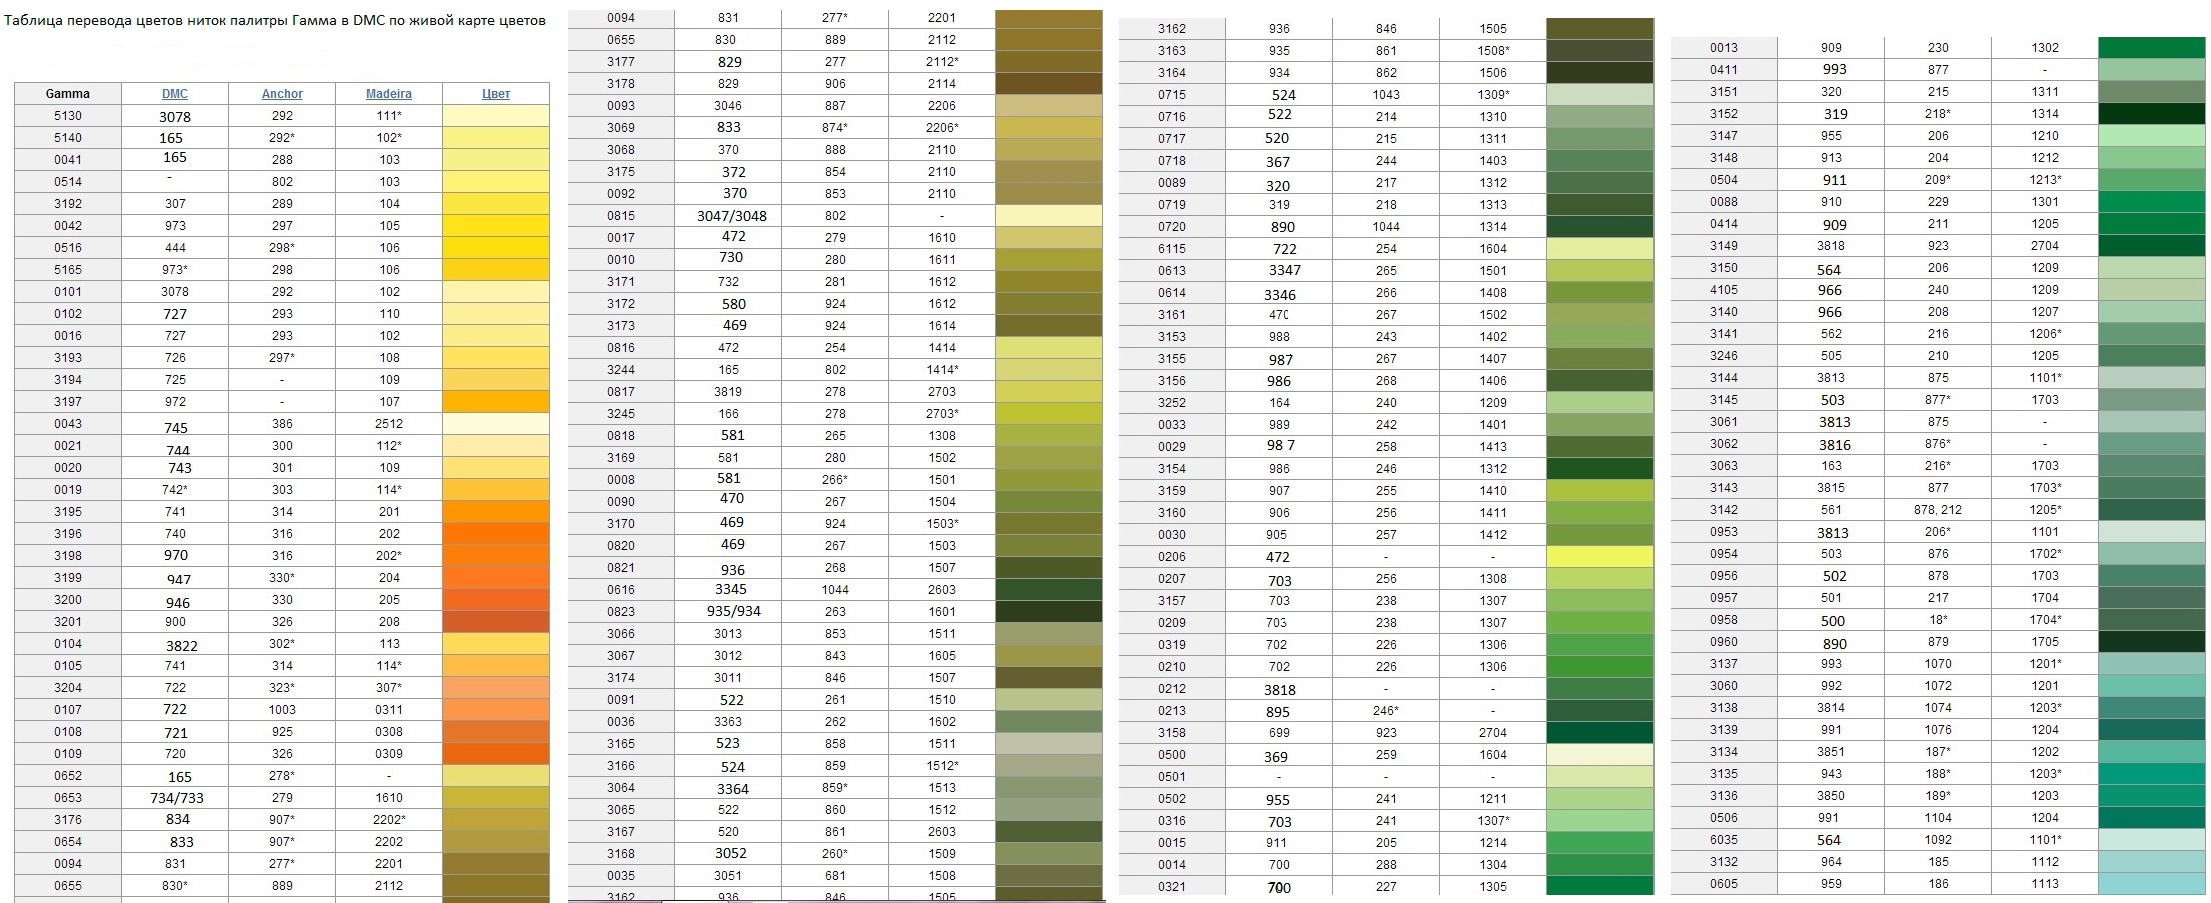Screen dimensions: 2211x903
Task: Click Madeira value 2512 in Gamma 0043 row
Action: 389,424
